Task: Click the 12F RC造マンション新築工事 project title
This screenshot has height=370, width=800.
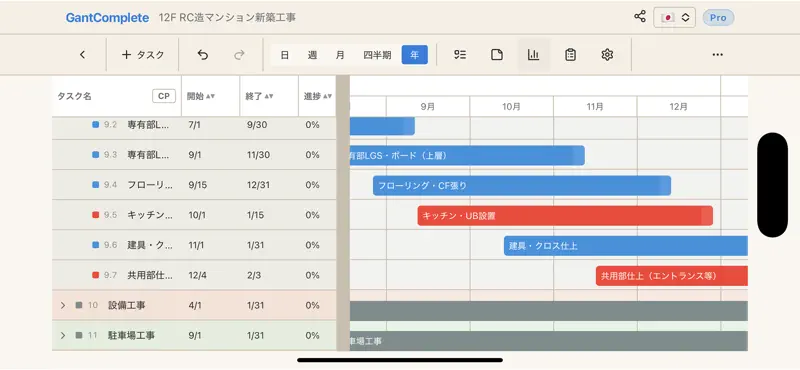Action: tap(227, 18)
